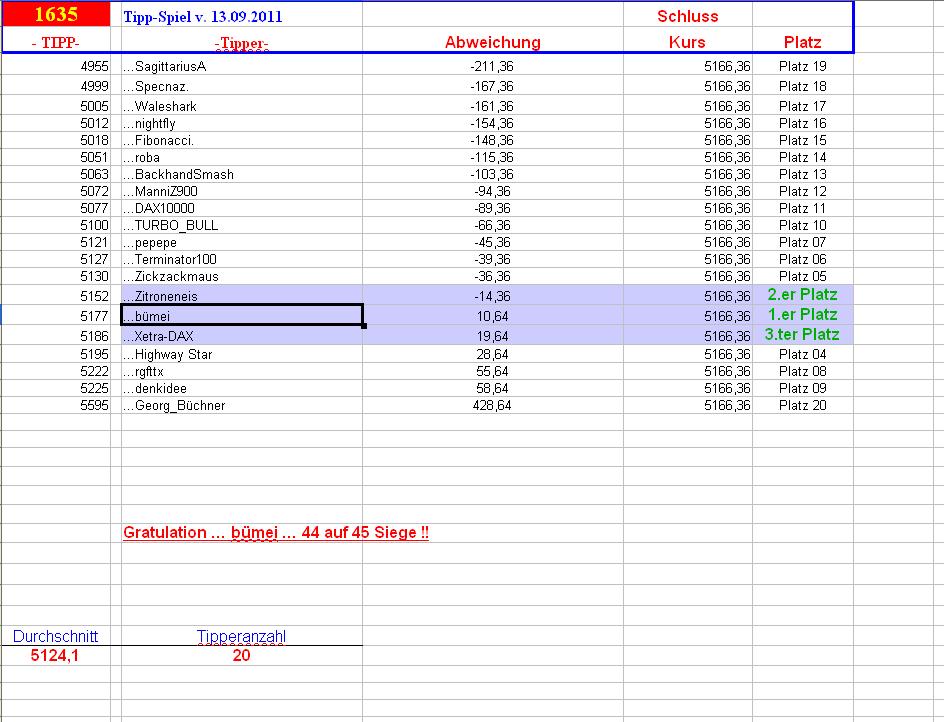
Task: Select the 20 tipper count cell
Action: click(242, 655)
